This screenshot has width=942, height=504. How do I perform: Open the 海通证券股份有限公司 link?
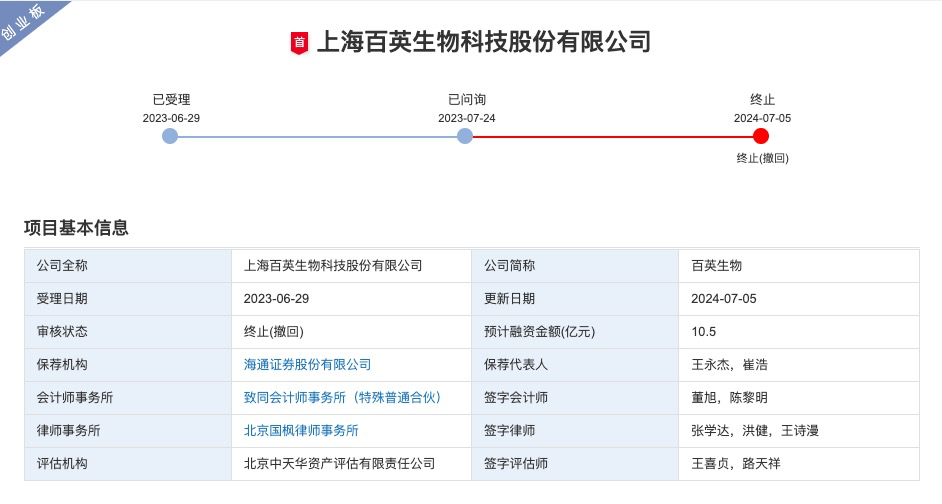tap(307, 365)
